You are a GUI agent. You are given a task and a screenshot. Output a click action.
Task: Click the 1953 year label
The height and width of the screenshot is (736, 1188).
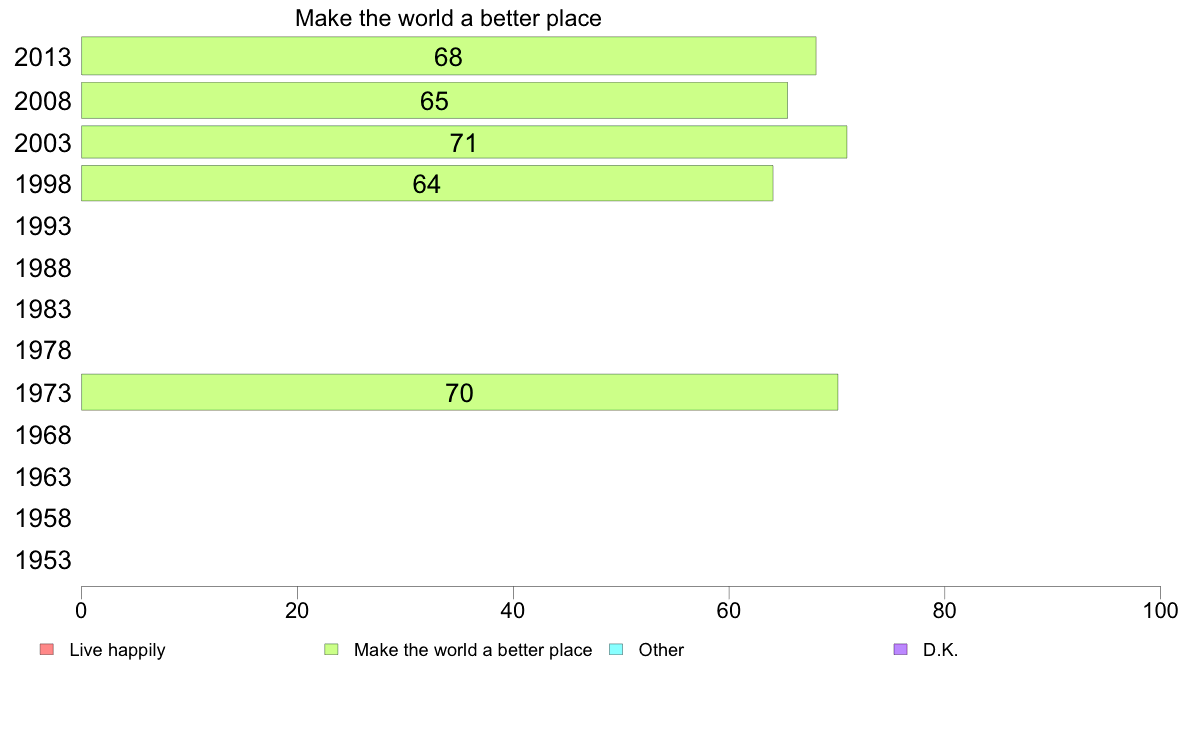click(42, 560)
